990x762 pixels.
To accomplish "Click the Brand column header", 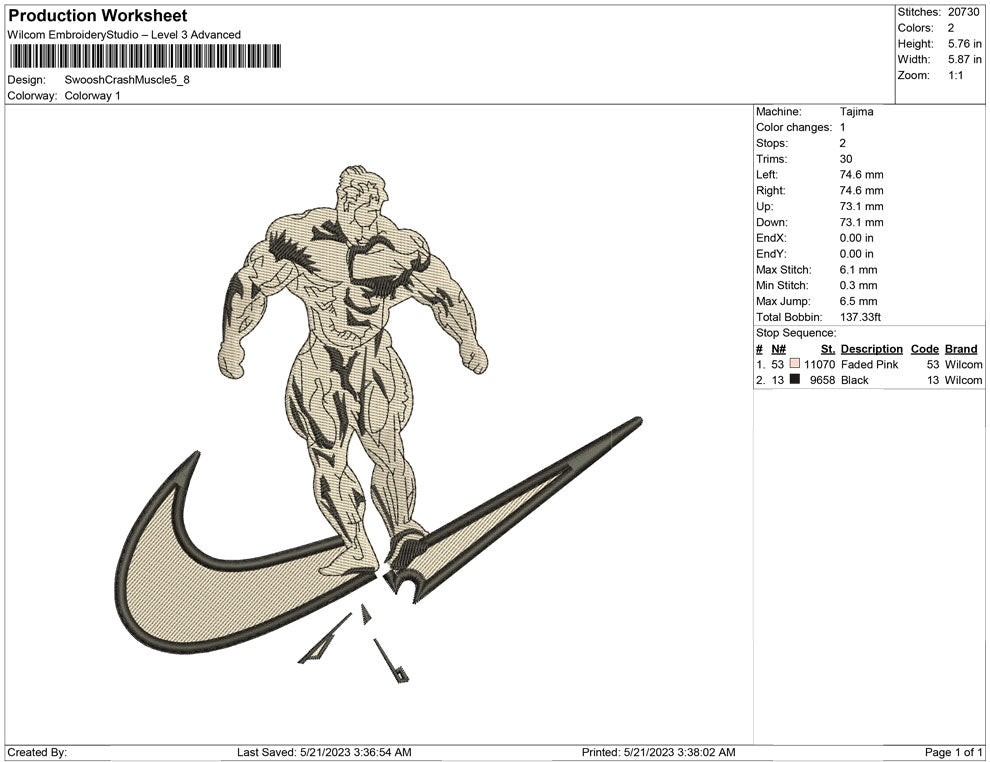I will [x=962, y=349].
